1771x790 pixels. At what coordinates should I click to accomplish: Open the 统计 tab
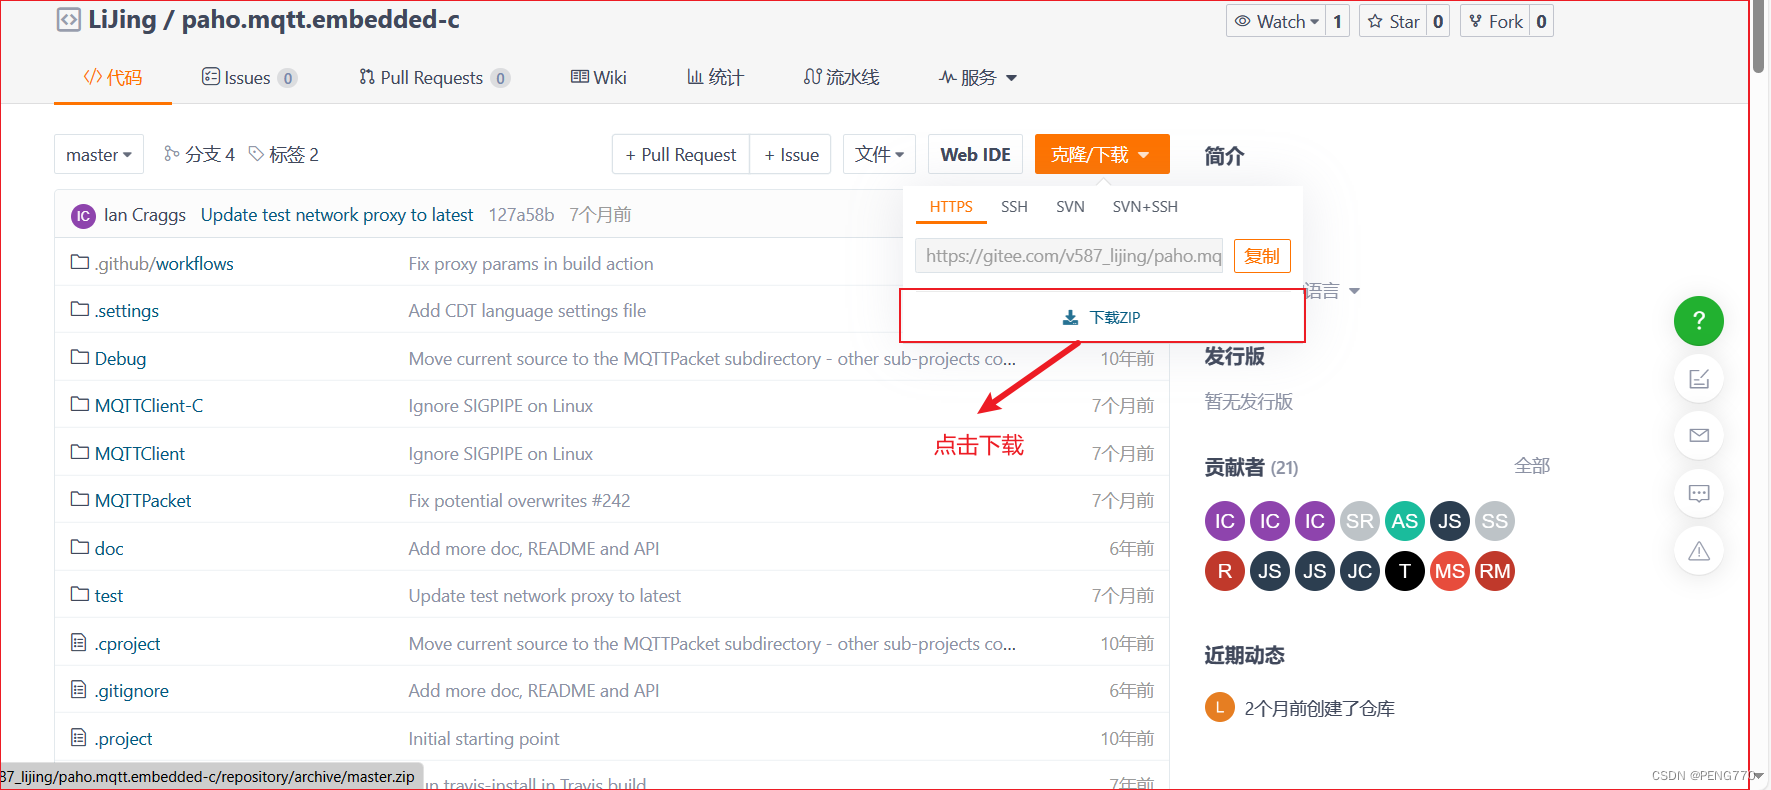715,78
